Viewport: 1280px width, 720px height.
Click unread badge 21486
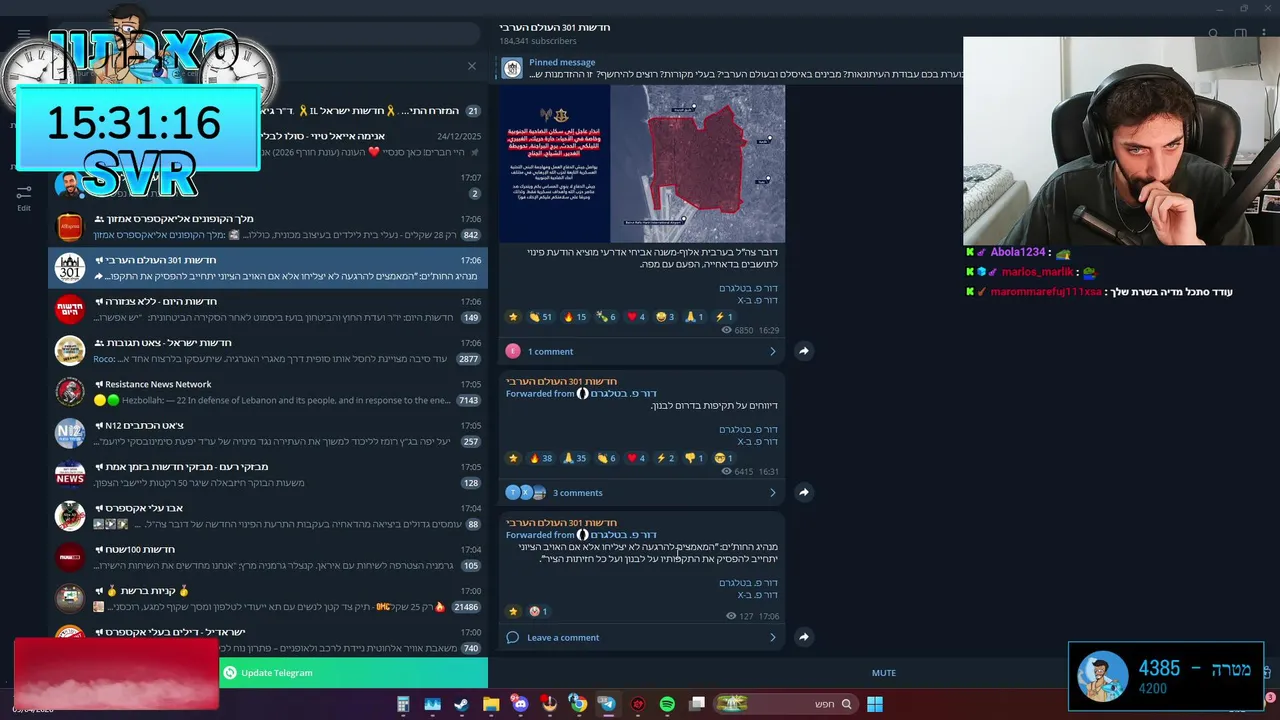(466, 607)
